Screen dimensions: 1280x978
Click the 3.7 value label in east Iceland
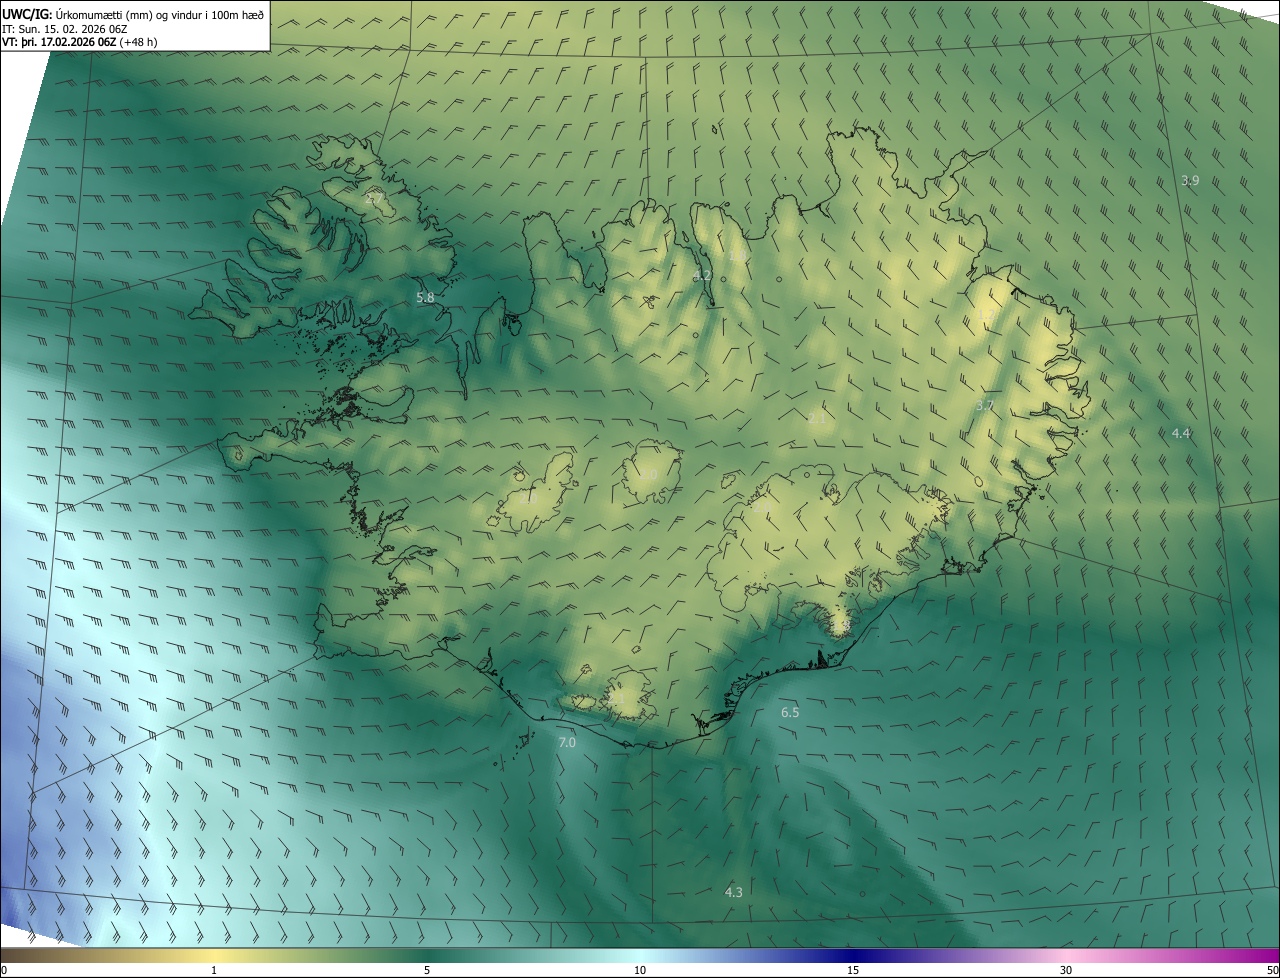985,406
